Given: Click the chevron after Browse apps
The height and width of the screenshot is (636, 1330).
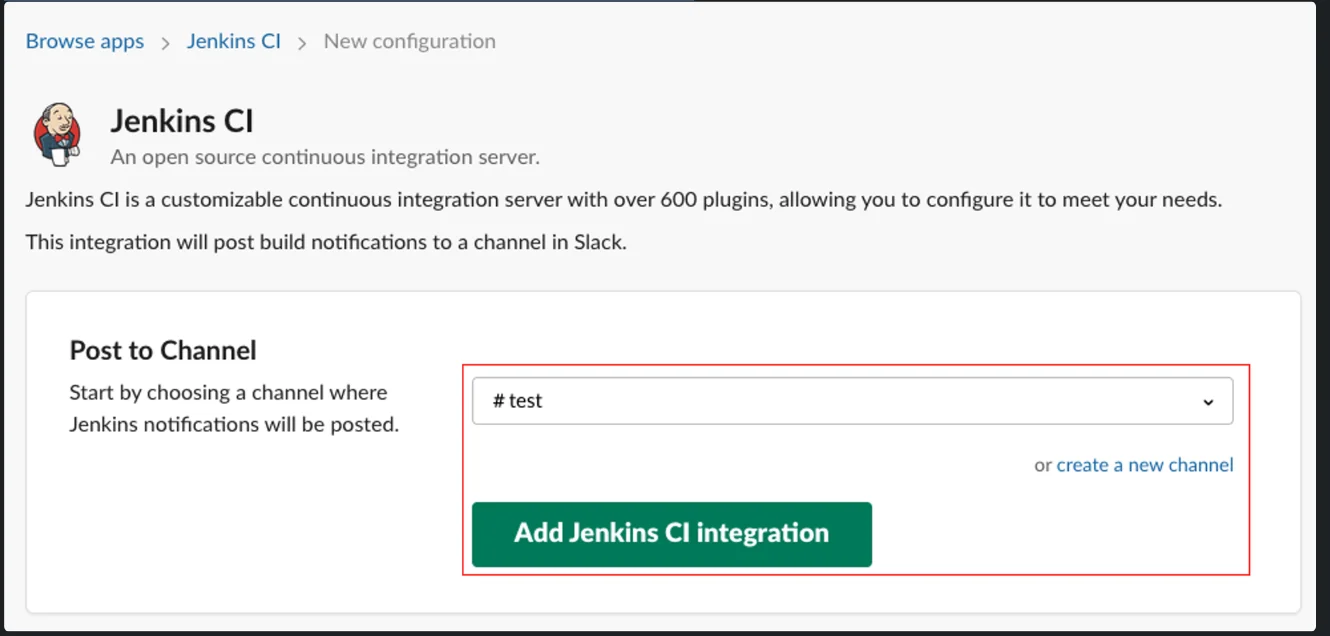Looking at the screenshot, I should coord(166,43).
